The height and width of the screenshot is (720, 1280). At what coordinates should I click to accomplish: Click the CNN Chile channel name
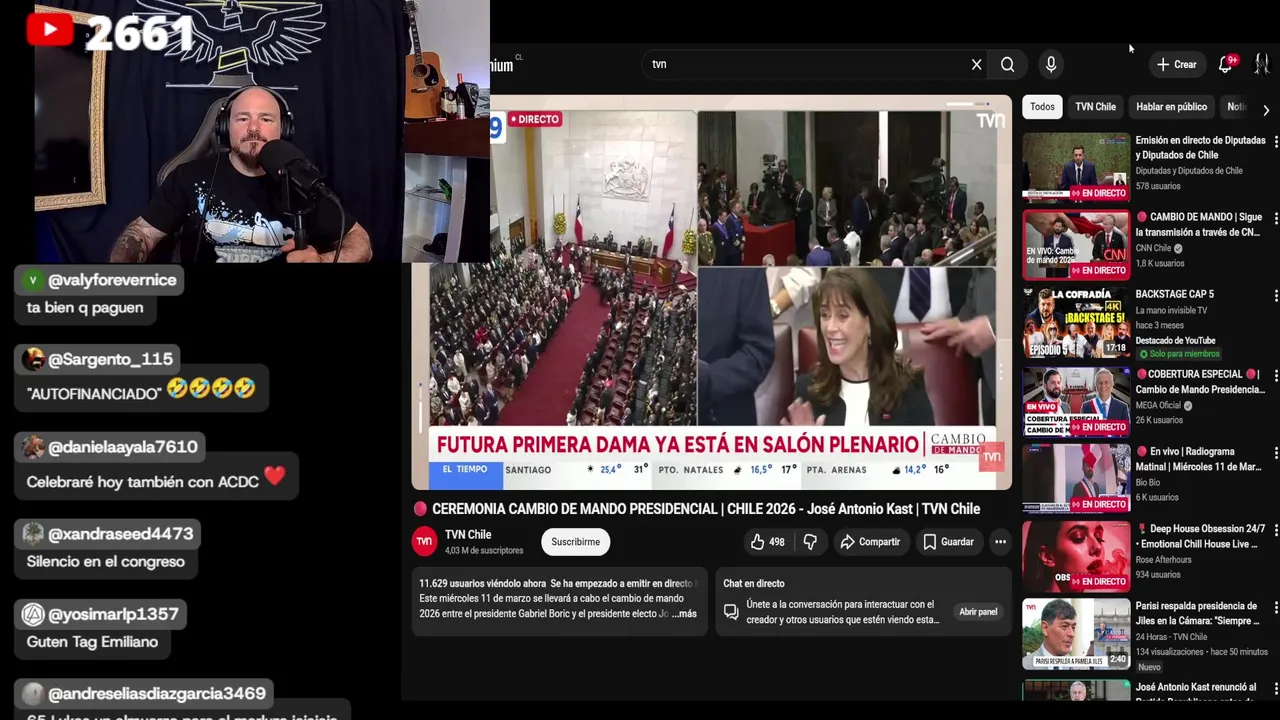[1153, 248]
